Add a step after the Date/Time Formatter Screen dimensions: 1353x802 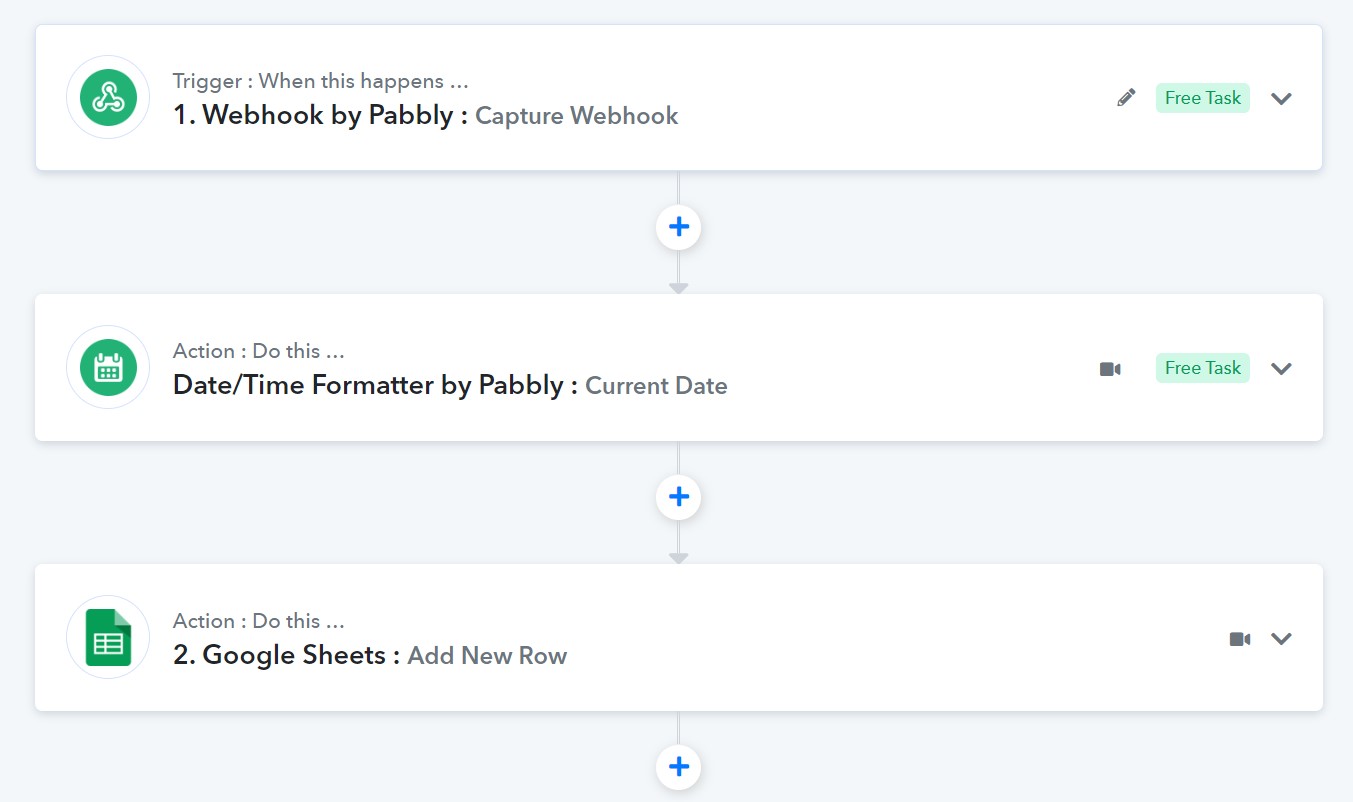coord(679,497)
